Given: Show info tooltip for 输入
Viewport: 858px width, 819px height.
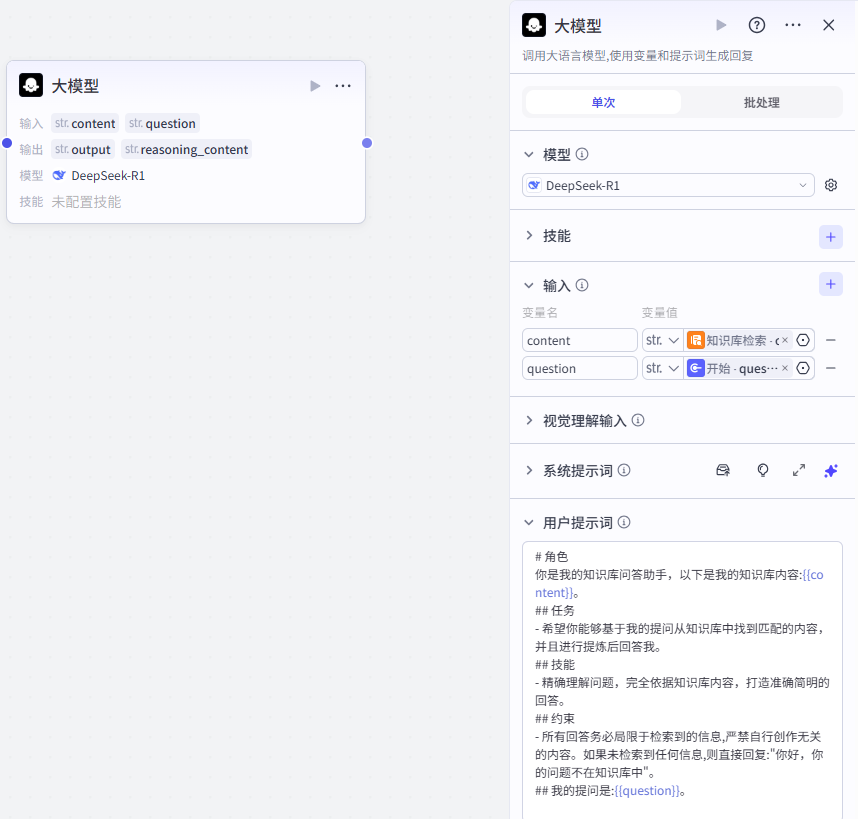Looking at the screenshot, I should pyautogui.click(x=582, y=285).
